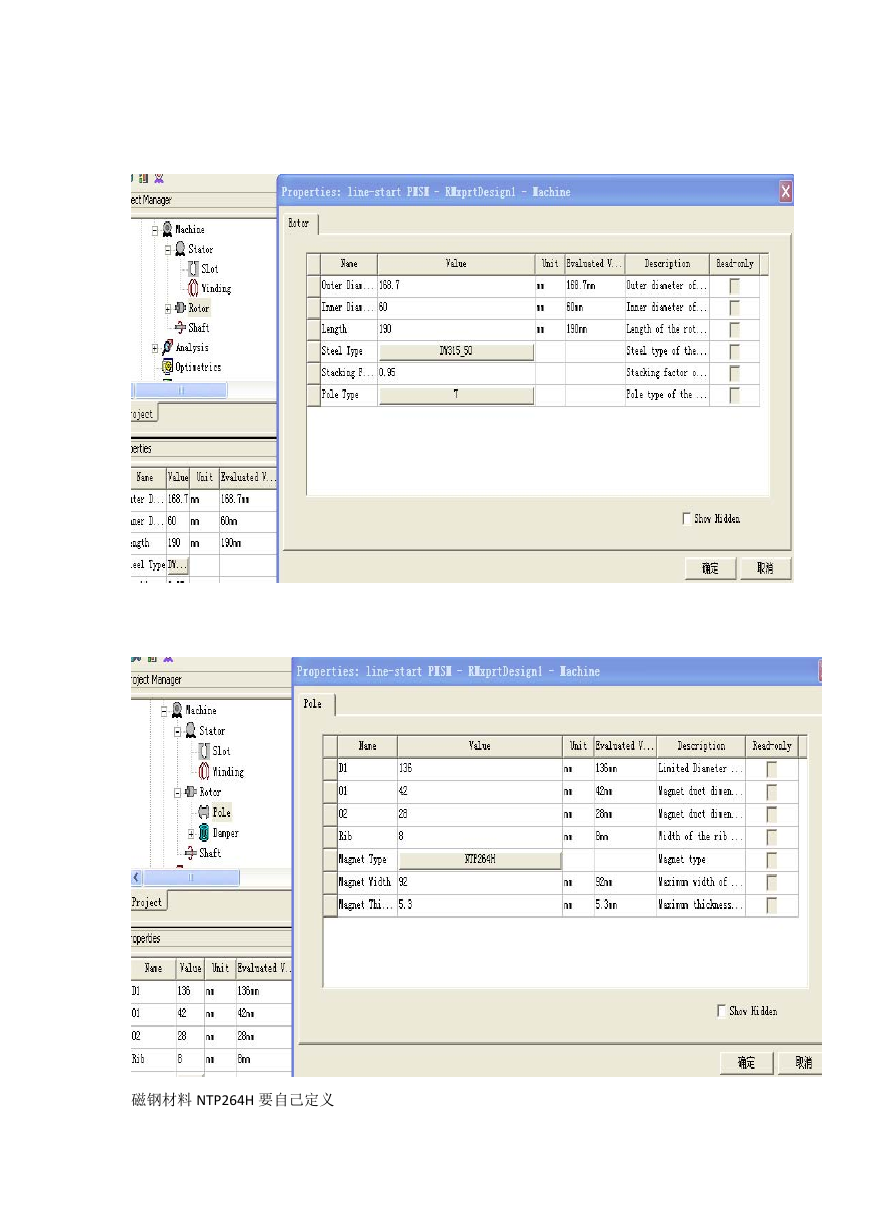Open the Pole Type selector showing 7
Image resolution: width=869 pixels, height=1228 pixels.
(456, 395)
